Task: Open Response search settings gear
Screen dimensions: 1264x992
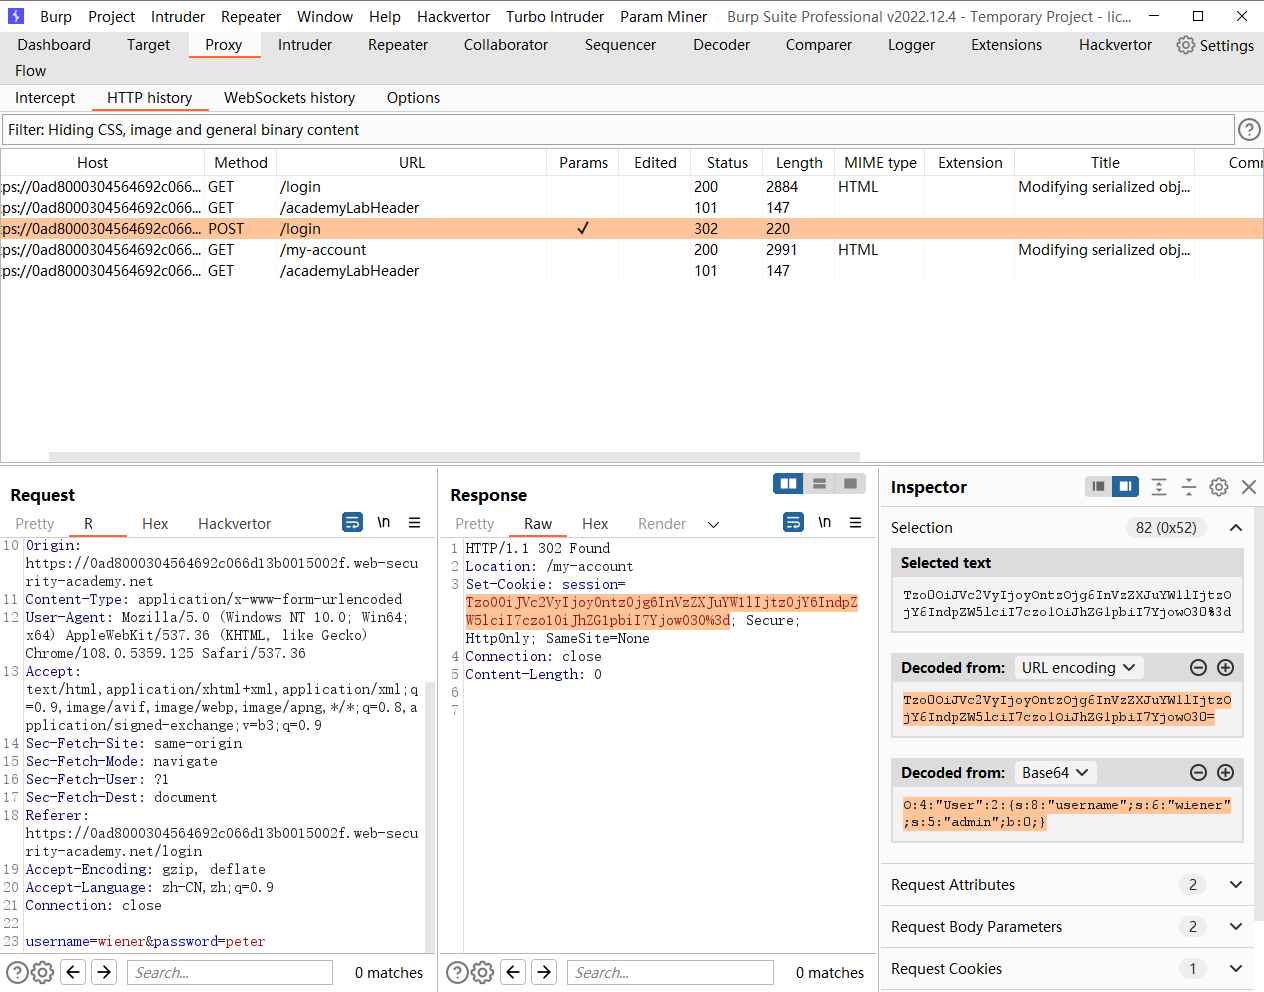Action: coord(482,972)
